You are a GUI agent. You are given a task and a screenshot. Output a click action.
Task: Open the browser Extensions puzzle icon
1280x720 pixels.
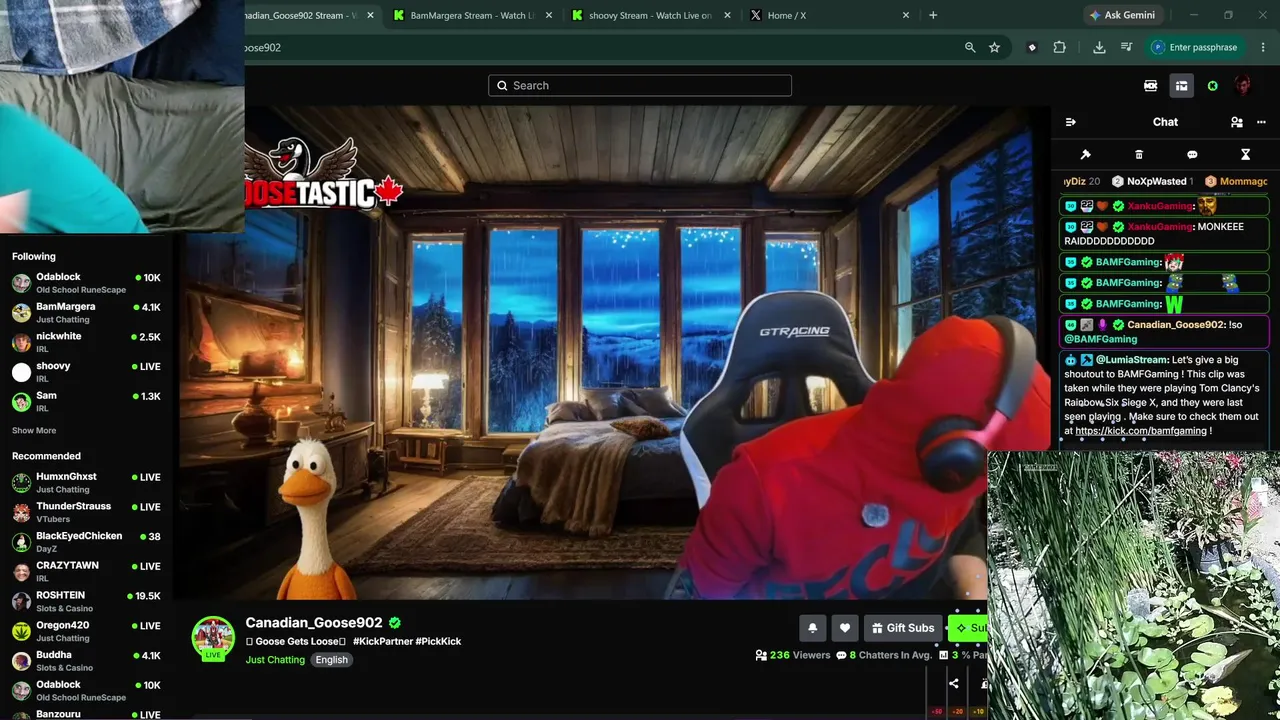(x=1059, y=47)
